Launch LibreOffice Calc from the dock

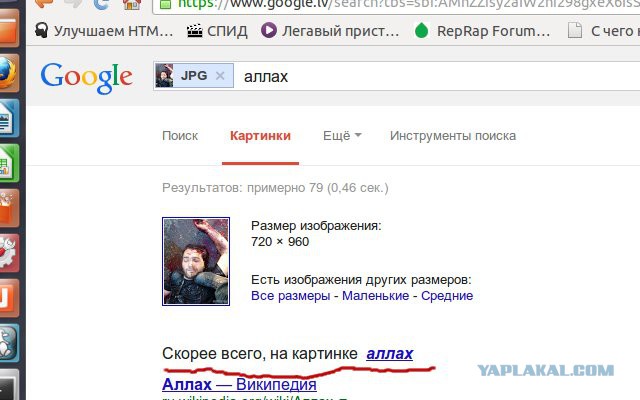click(8, 163)
